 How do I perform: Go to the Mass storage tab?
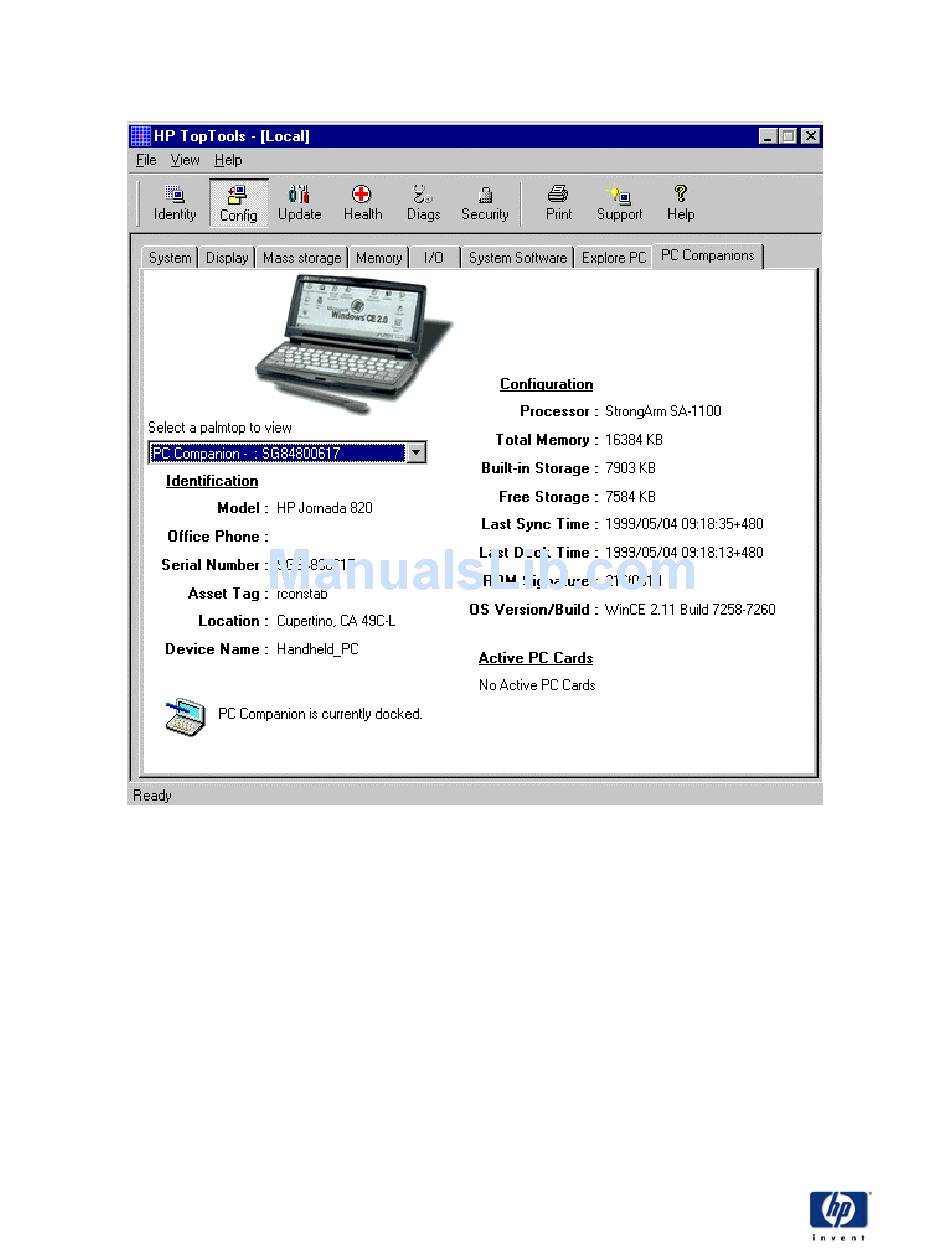(x=302, y=258)
